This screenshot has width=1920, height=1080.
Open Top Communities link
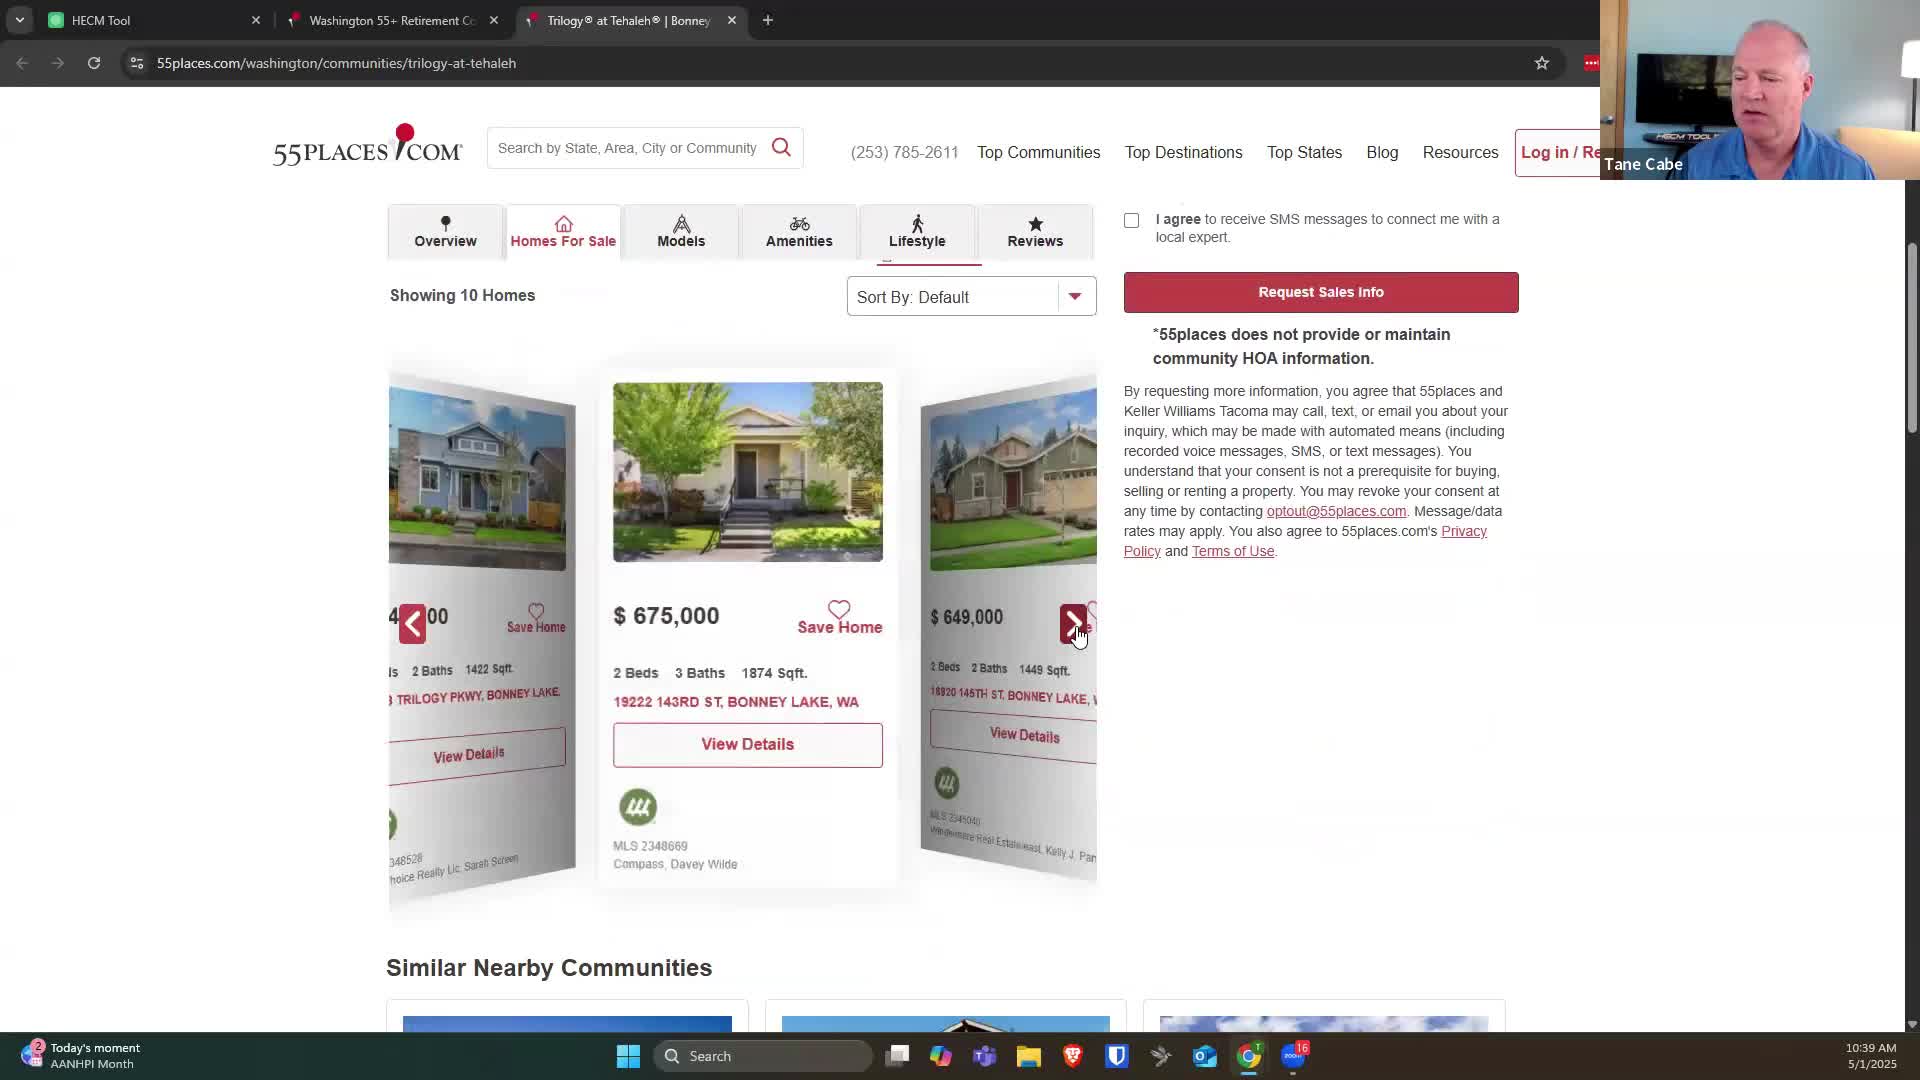(1038, 152)
